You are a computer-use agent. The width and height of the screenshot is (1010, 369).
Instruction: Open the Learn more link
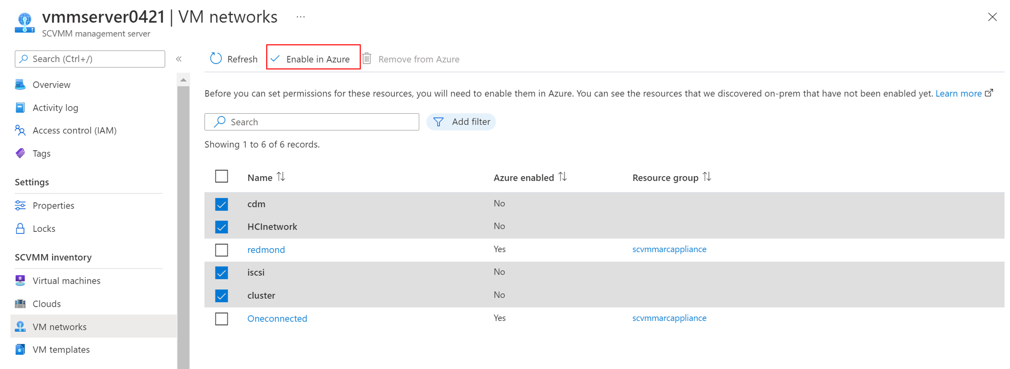(x=958, y=93)
